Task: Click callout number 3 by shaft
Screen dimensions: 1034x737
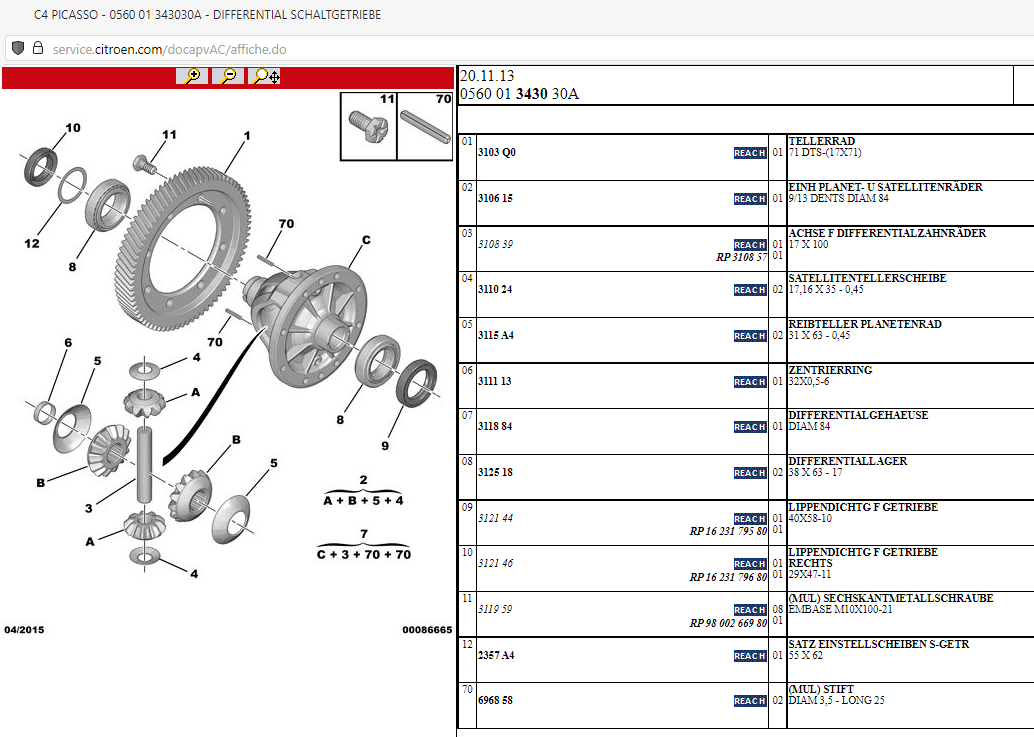Action: (88, 508)
